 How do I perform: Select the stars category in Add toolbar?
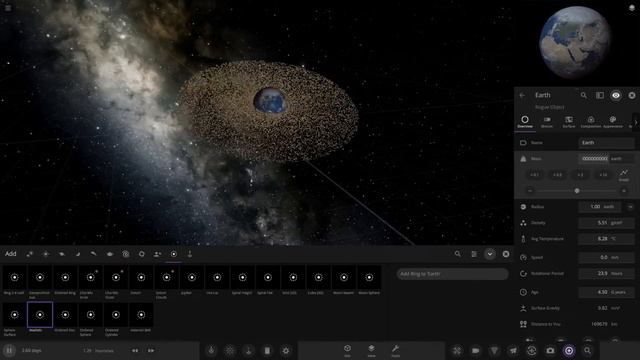(46, 254)
